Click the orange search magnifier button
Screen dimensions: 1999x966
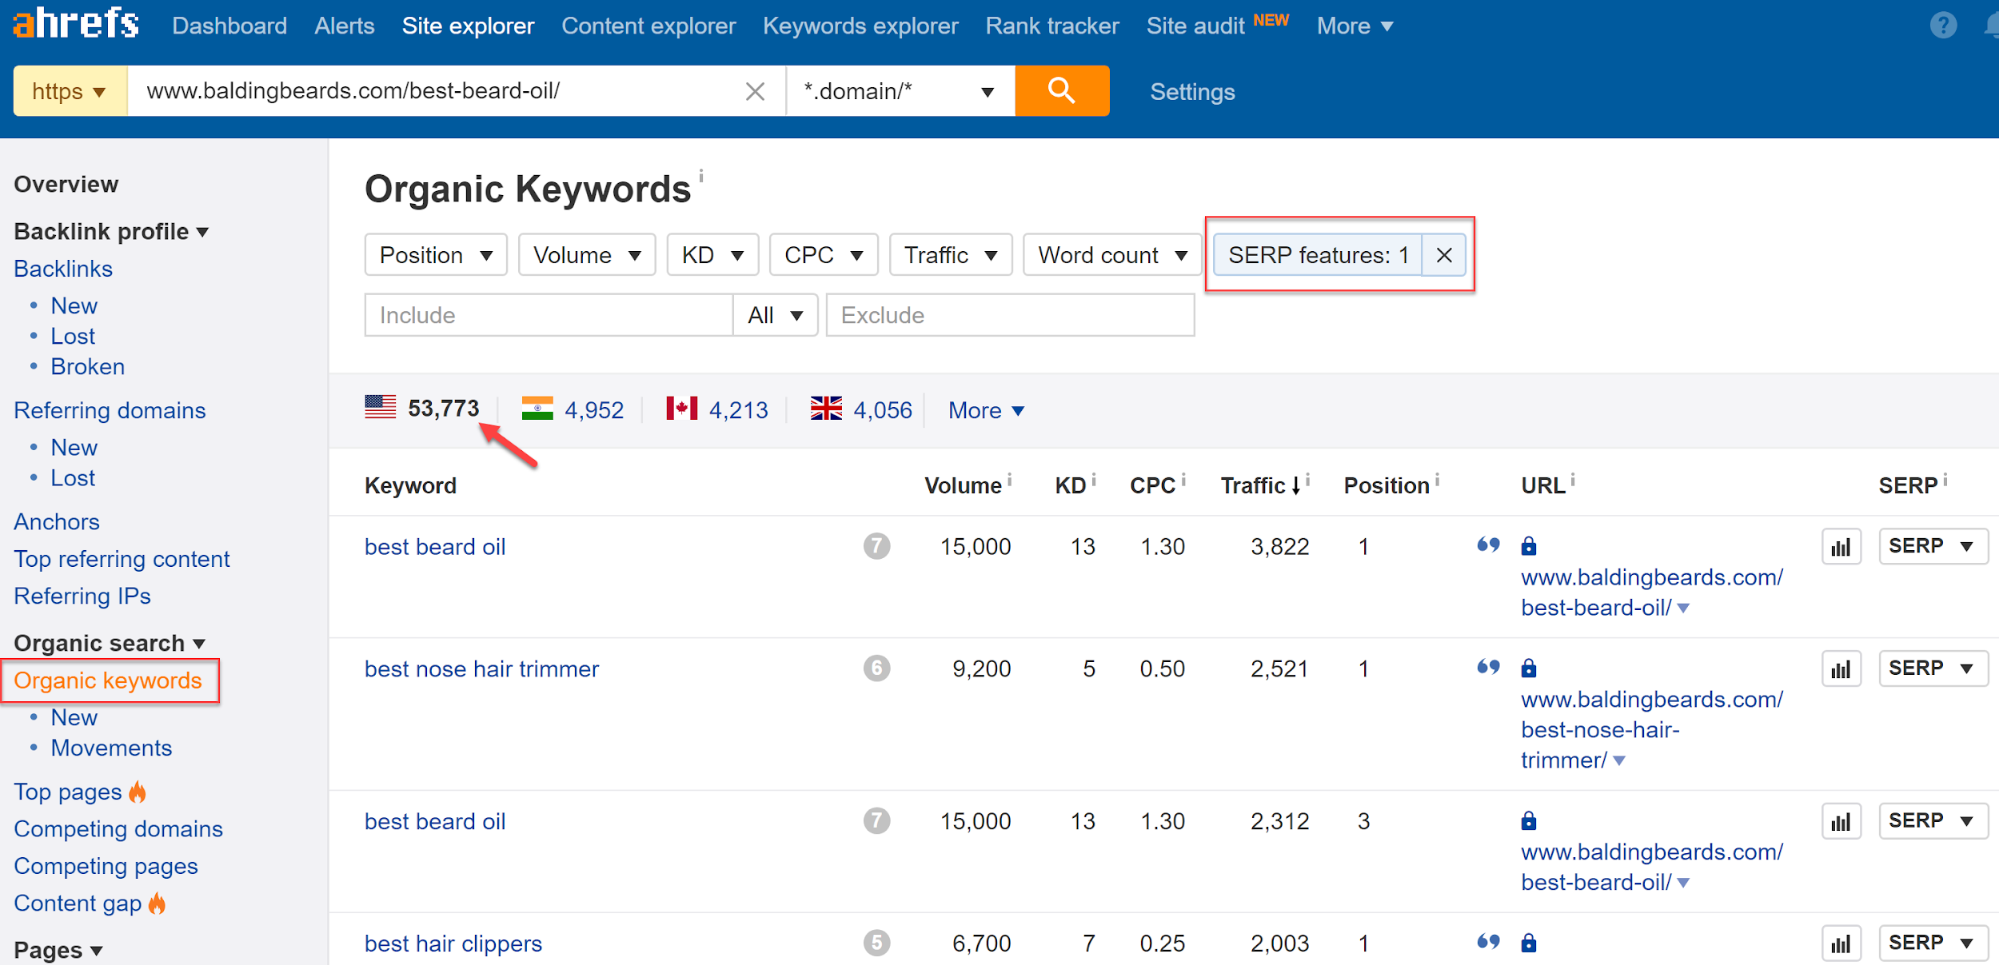click(x=1062, y=91)
